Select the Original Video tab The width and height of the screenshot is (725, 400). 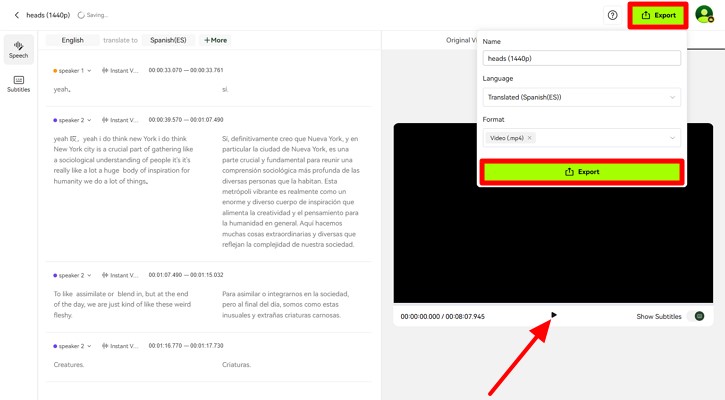coord(461,40)
